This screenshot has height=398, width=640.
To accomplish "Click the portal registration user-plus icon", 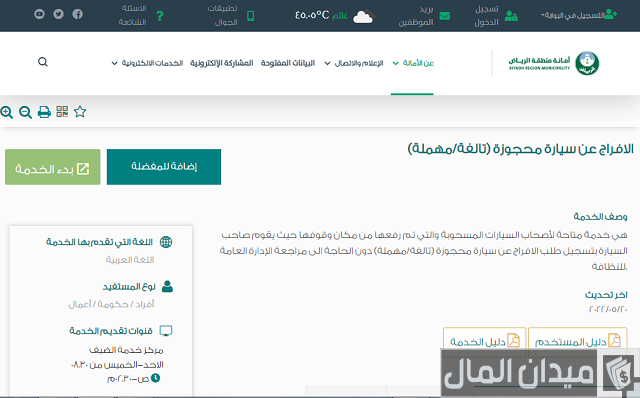I will (610, 14).
